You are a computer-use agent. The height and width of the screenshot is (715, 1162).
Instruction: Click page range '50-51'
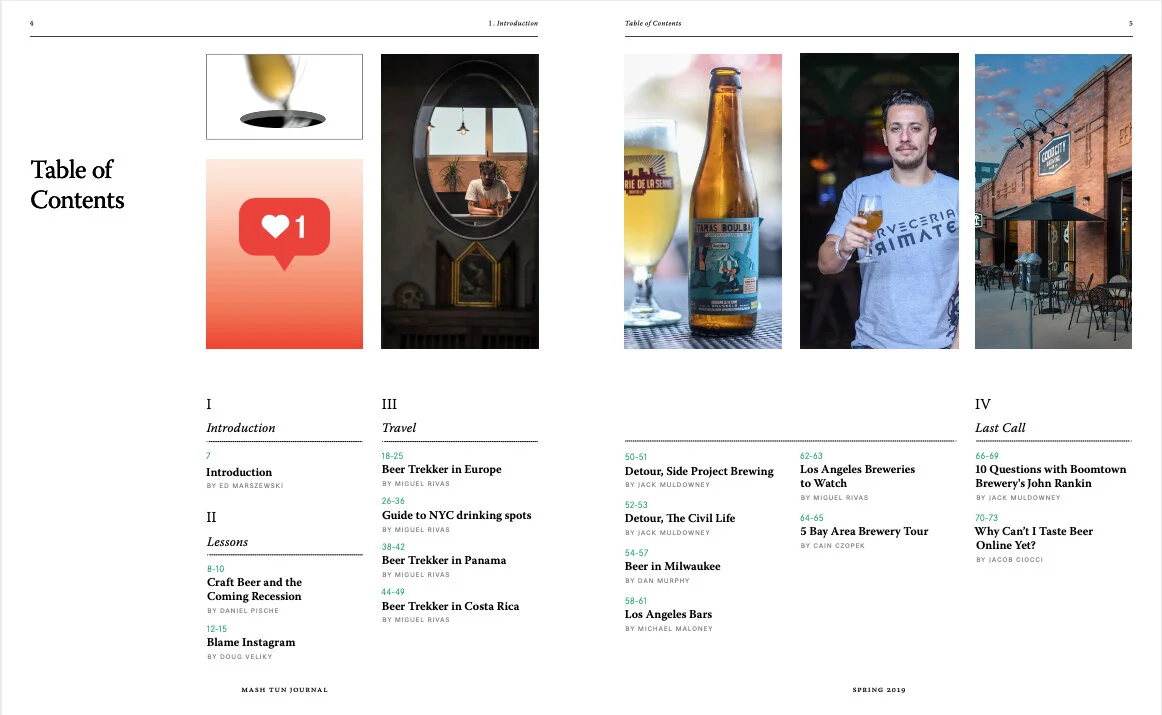[636, 457]
